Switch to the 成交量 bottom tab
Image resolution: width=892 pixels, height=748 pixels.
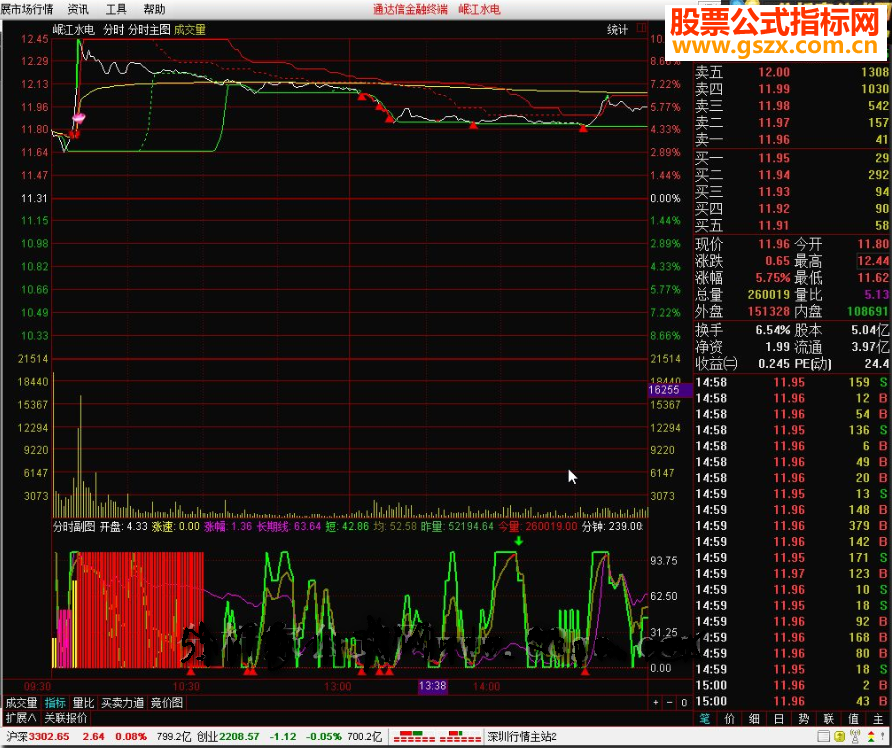pyautogui.click(x=22, y=702)
